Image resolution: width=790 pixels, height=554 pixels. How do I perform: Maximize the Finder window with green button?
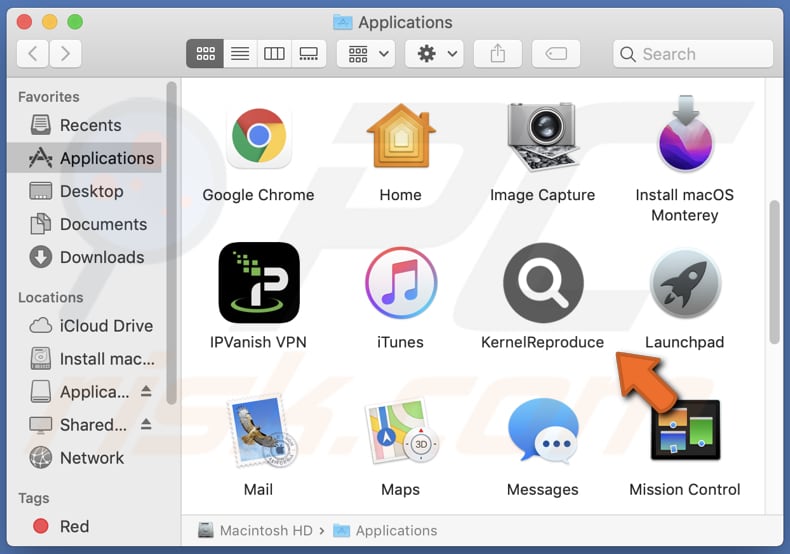(75, 22)
